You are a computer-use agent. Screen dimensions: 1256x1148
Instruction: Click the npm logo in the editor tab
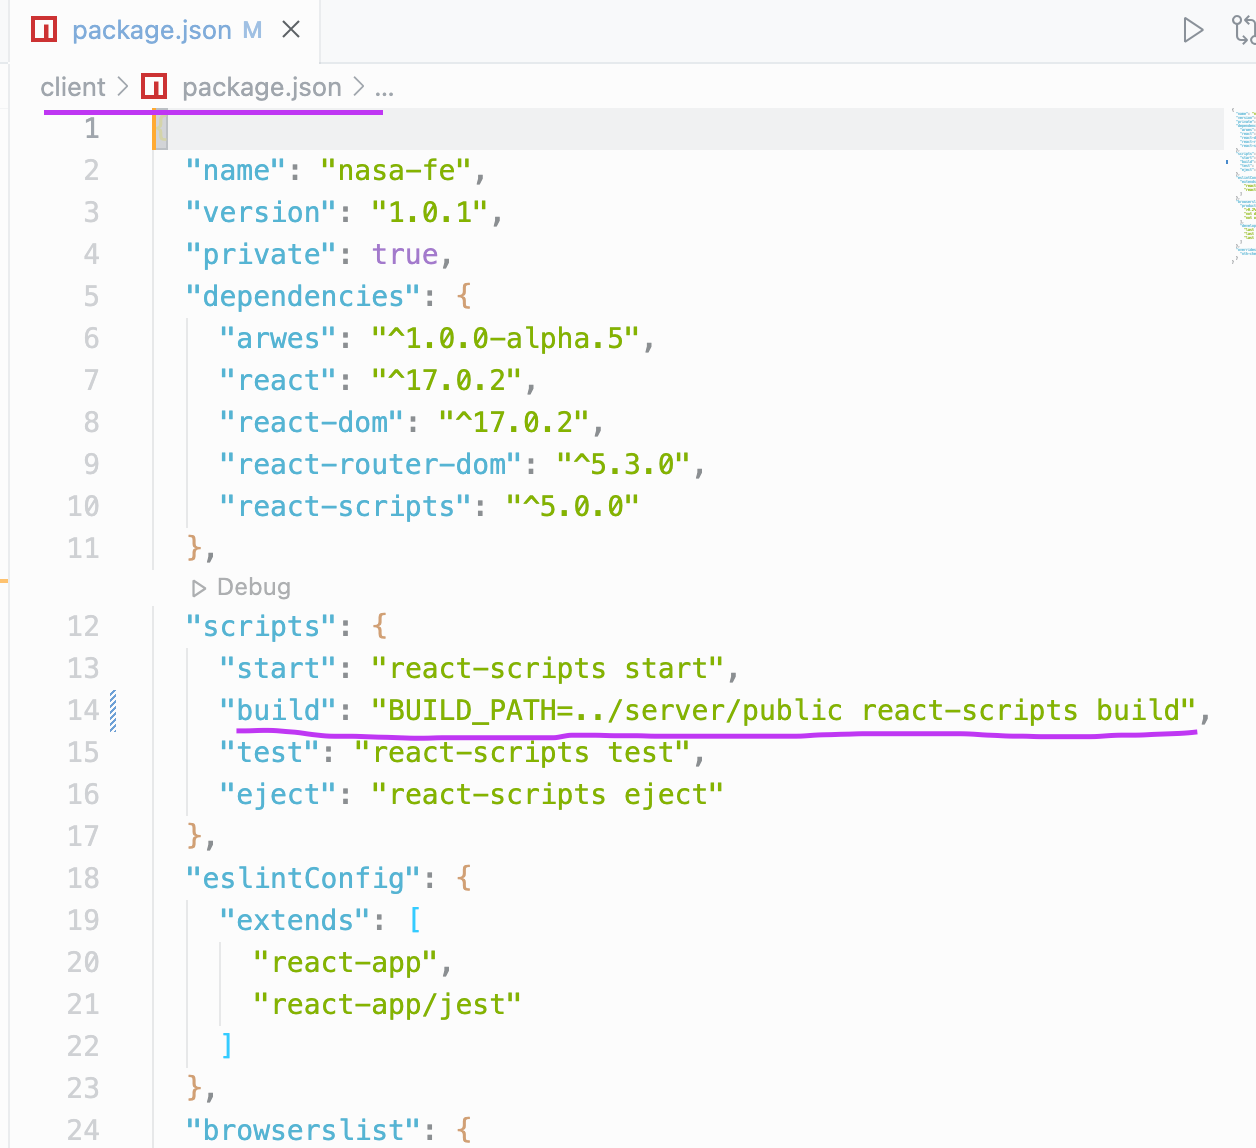click(x=43, y=29)
